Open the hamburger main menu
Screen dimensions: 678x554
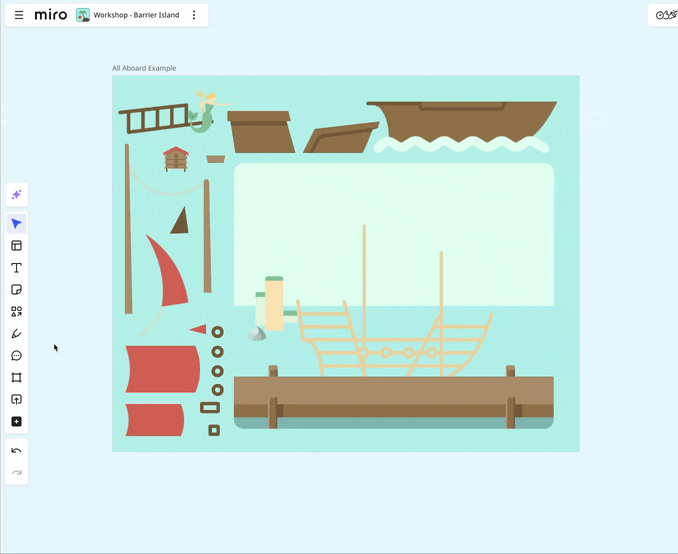tap(19, 15)
